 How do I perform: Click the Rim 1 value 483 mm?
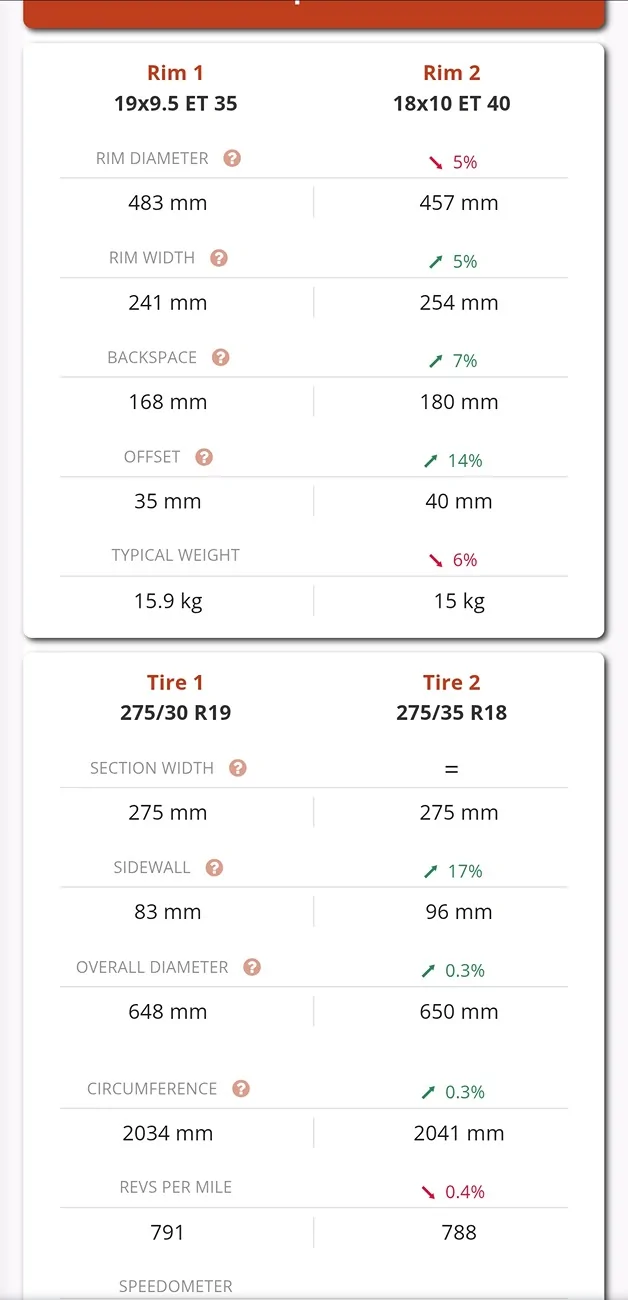[x=168, y=203]
